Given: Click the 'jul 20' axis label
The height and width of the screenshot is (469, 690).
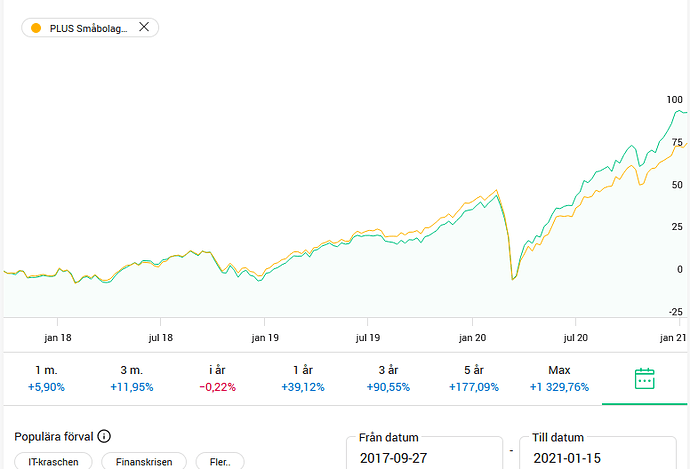Looking at the screenshot, I should pos(574,338).
